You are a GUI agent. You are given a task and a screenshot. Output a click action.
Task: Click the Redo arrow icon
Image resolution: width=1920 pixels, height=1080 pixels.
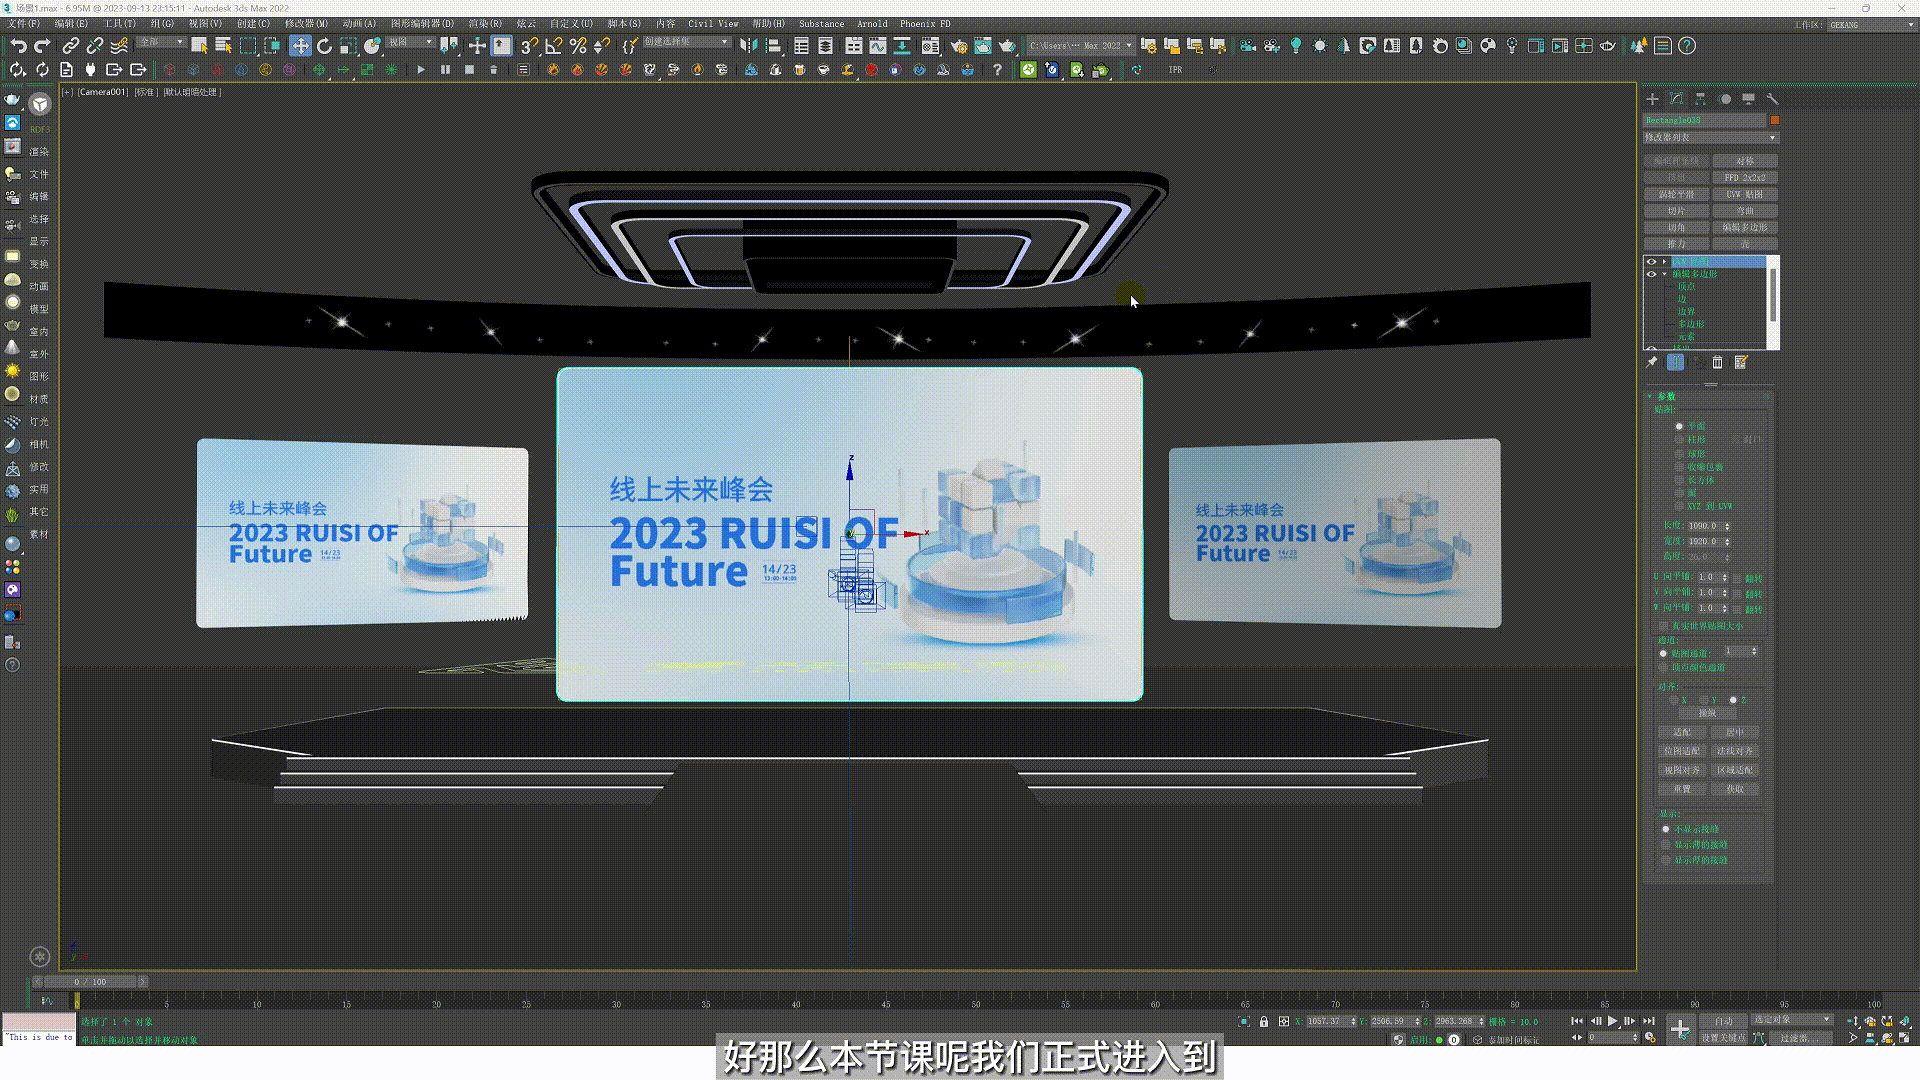42,46
